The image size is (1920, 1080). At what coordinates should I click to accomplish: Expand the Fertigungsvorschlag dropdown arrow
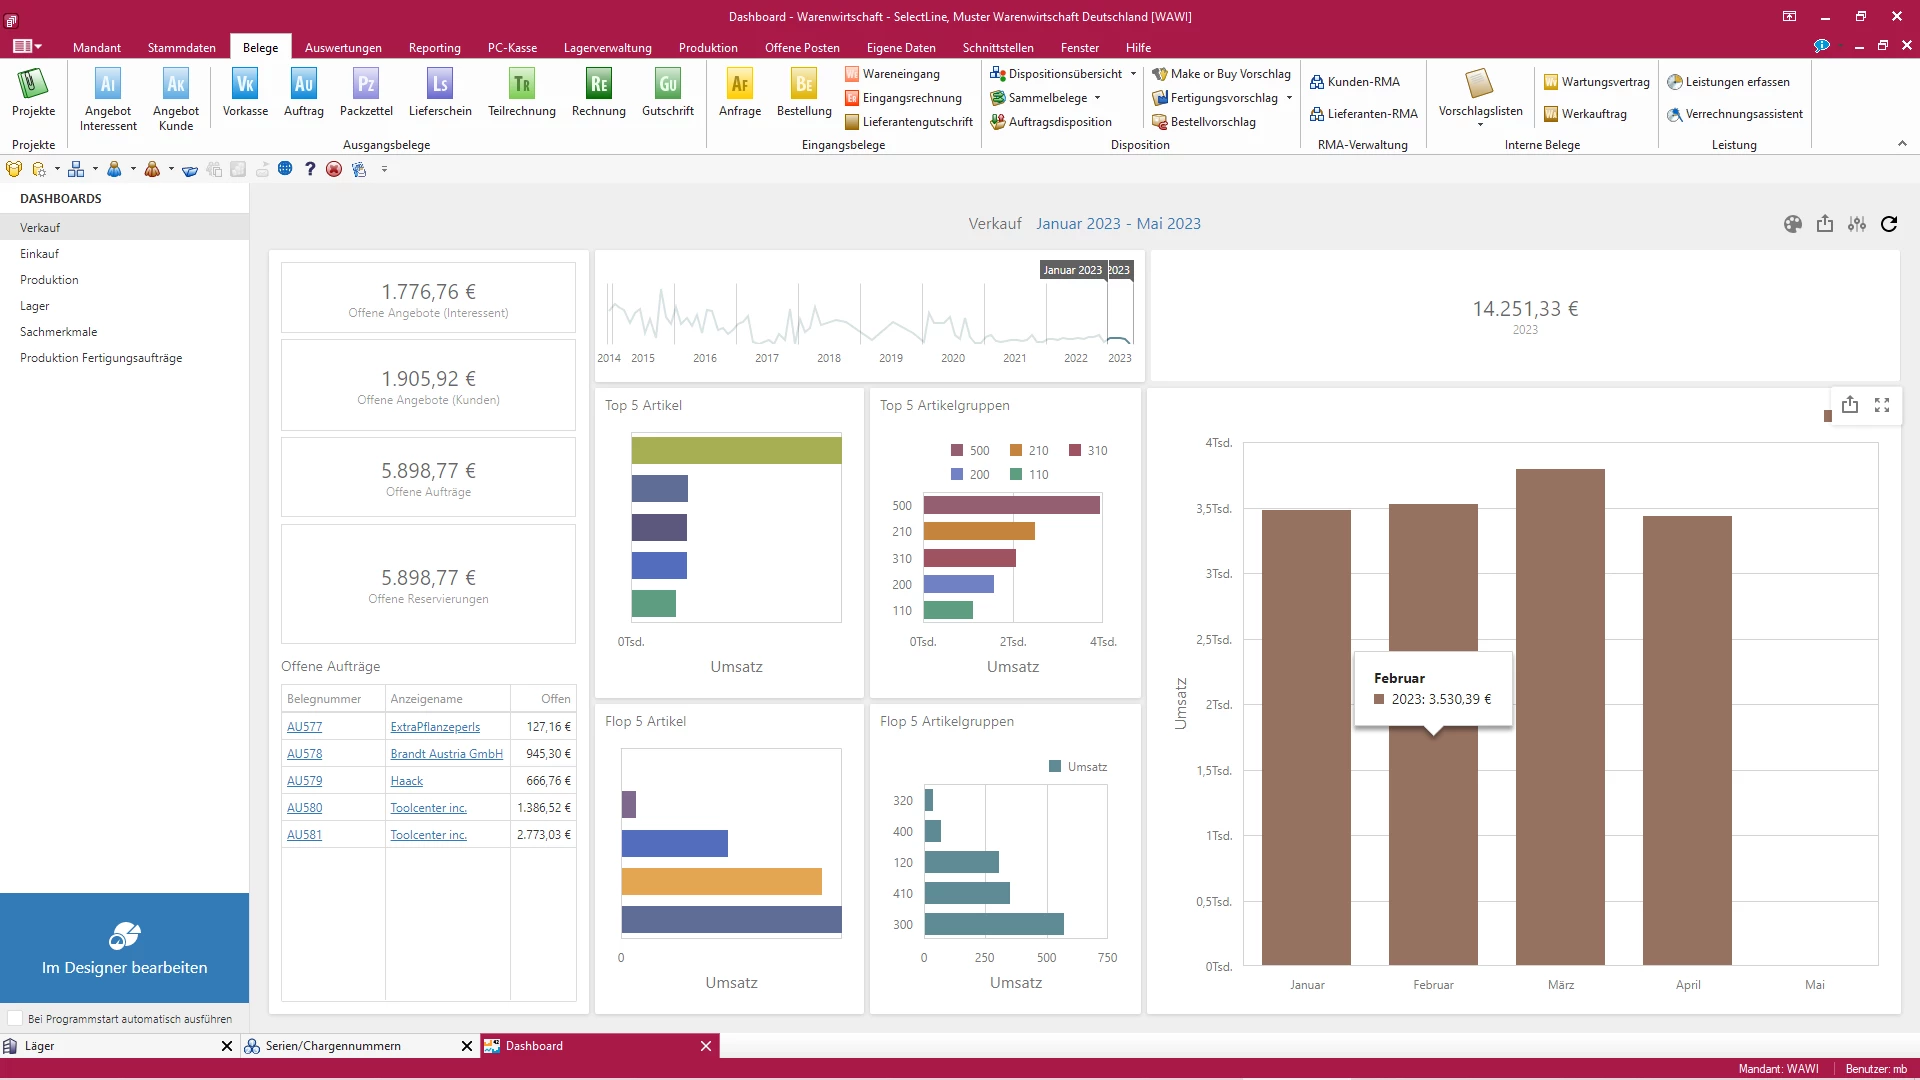[x=1289, y=98]
